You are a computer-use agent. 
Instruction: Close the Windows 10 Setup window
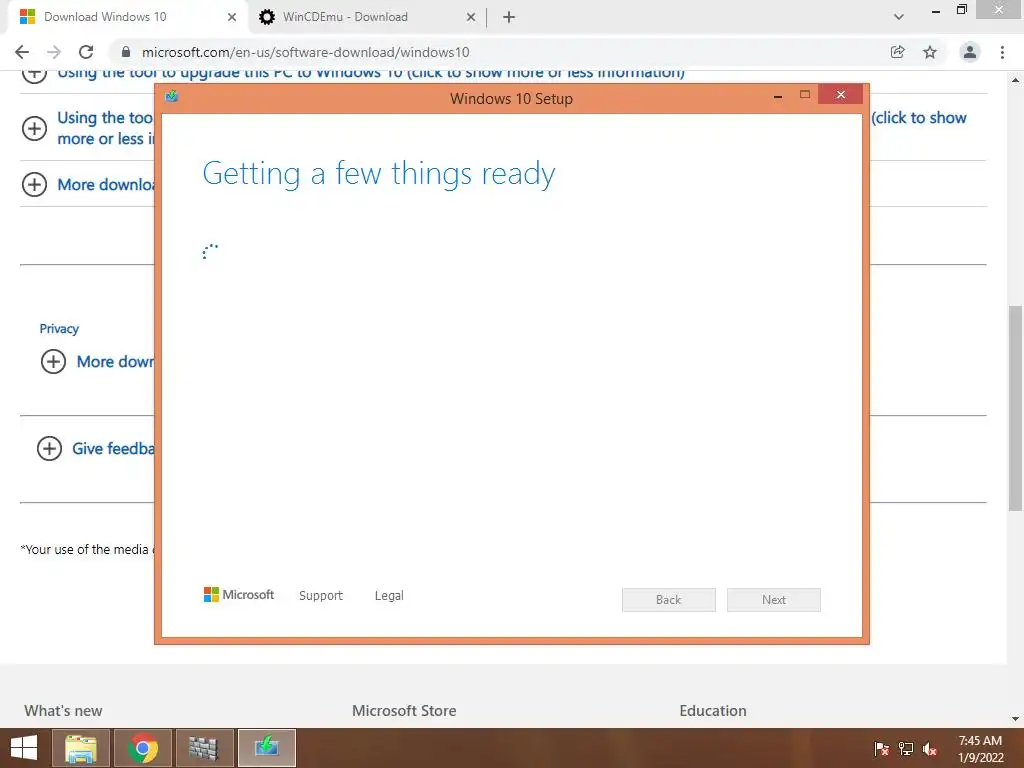(x=840, y=95)
